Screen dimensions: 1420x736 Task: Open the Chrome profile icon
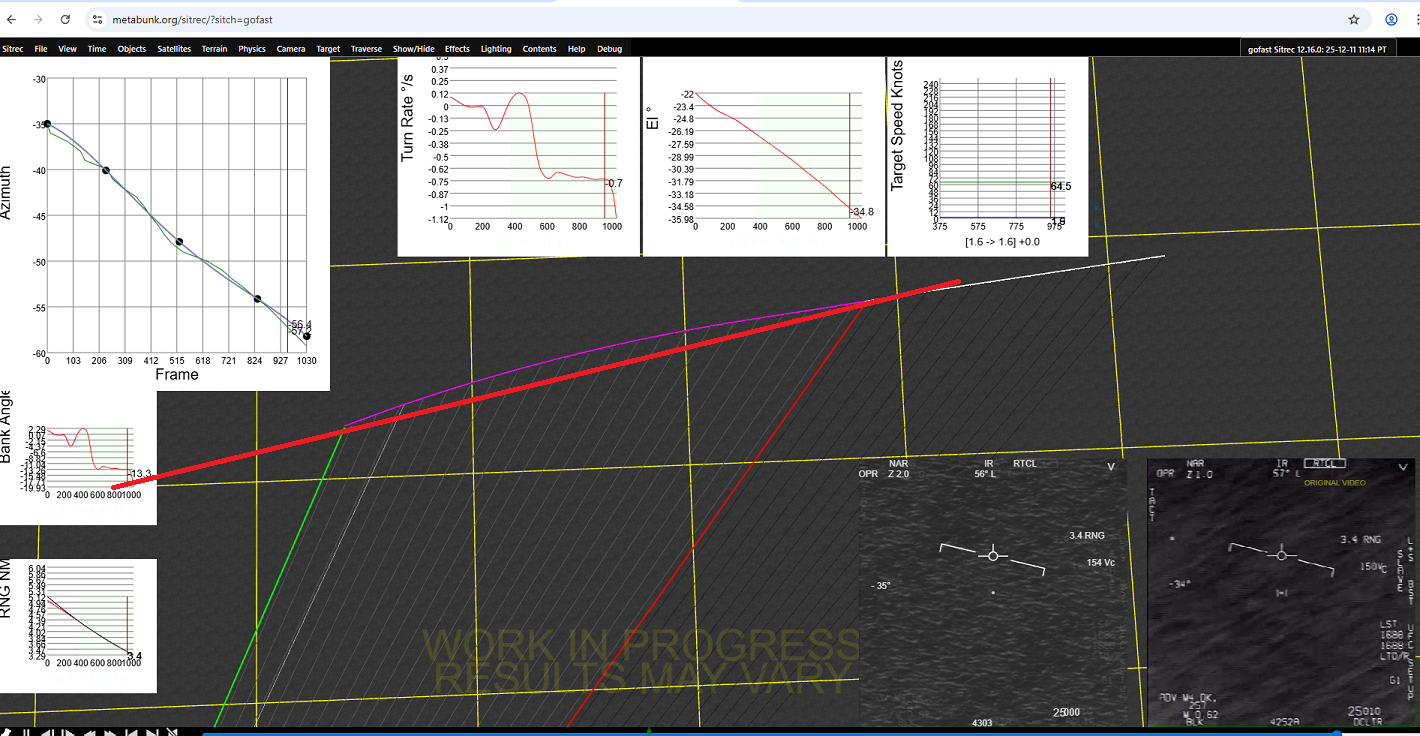click(1391, 19)
